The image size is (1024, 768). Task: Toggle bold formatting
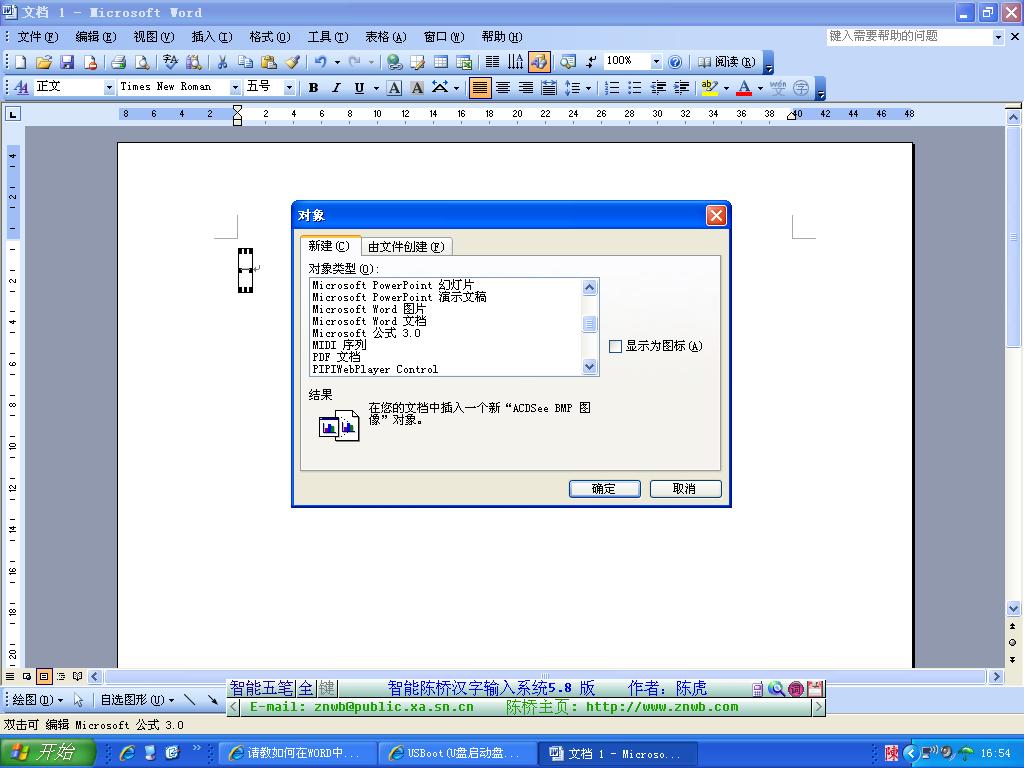pyautogui.click(x=313, y=88)
